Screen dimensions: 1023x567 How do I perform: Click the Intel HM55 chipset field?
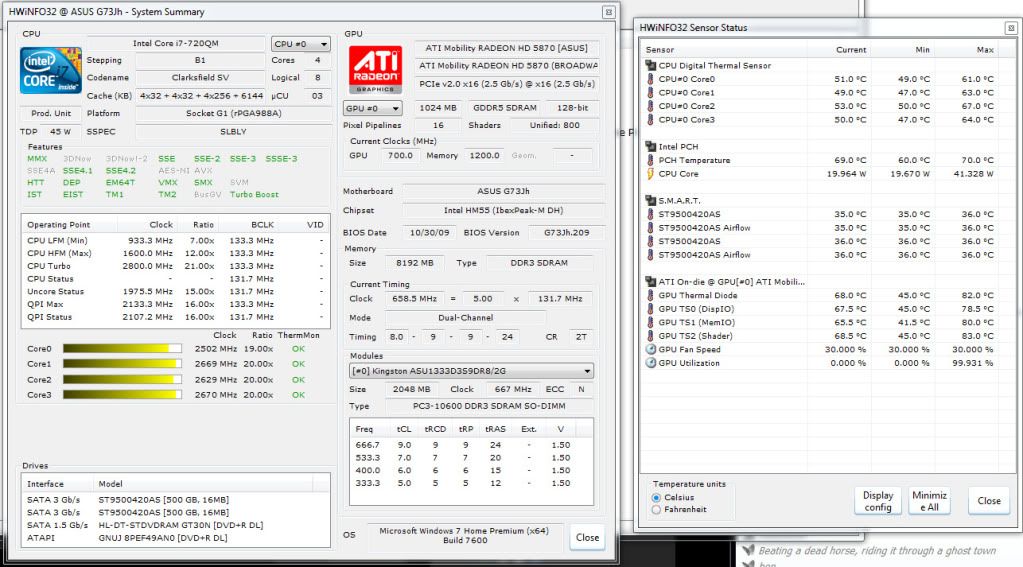503,210
